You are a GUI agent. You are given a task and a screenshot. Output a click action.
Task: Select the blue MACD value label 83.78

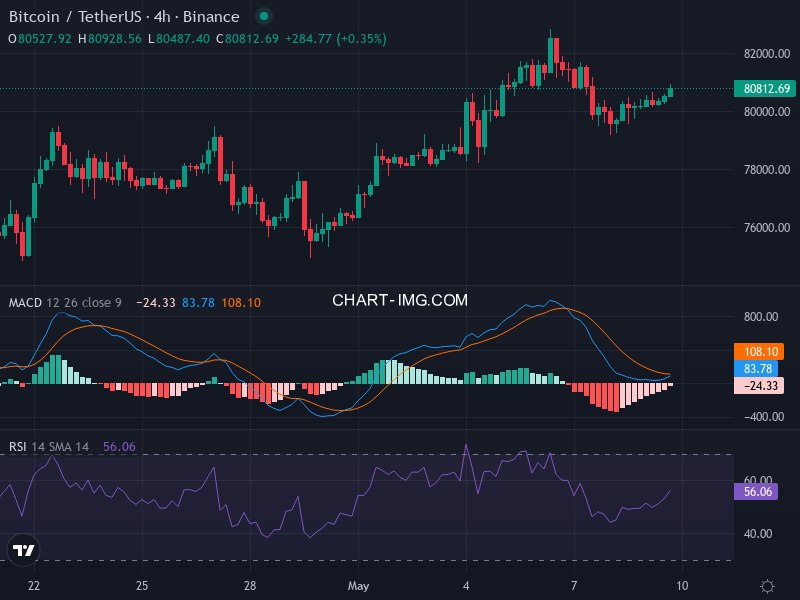tap(756, 368)
